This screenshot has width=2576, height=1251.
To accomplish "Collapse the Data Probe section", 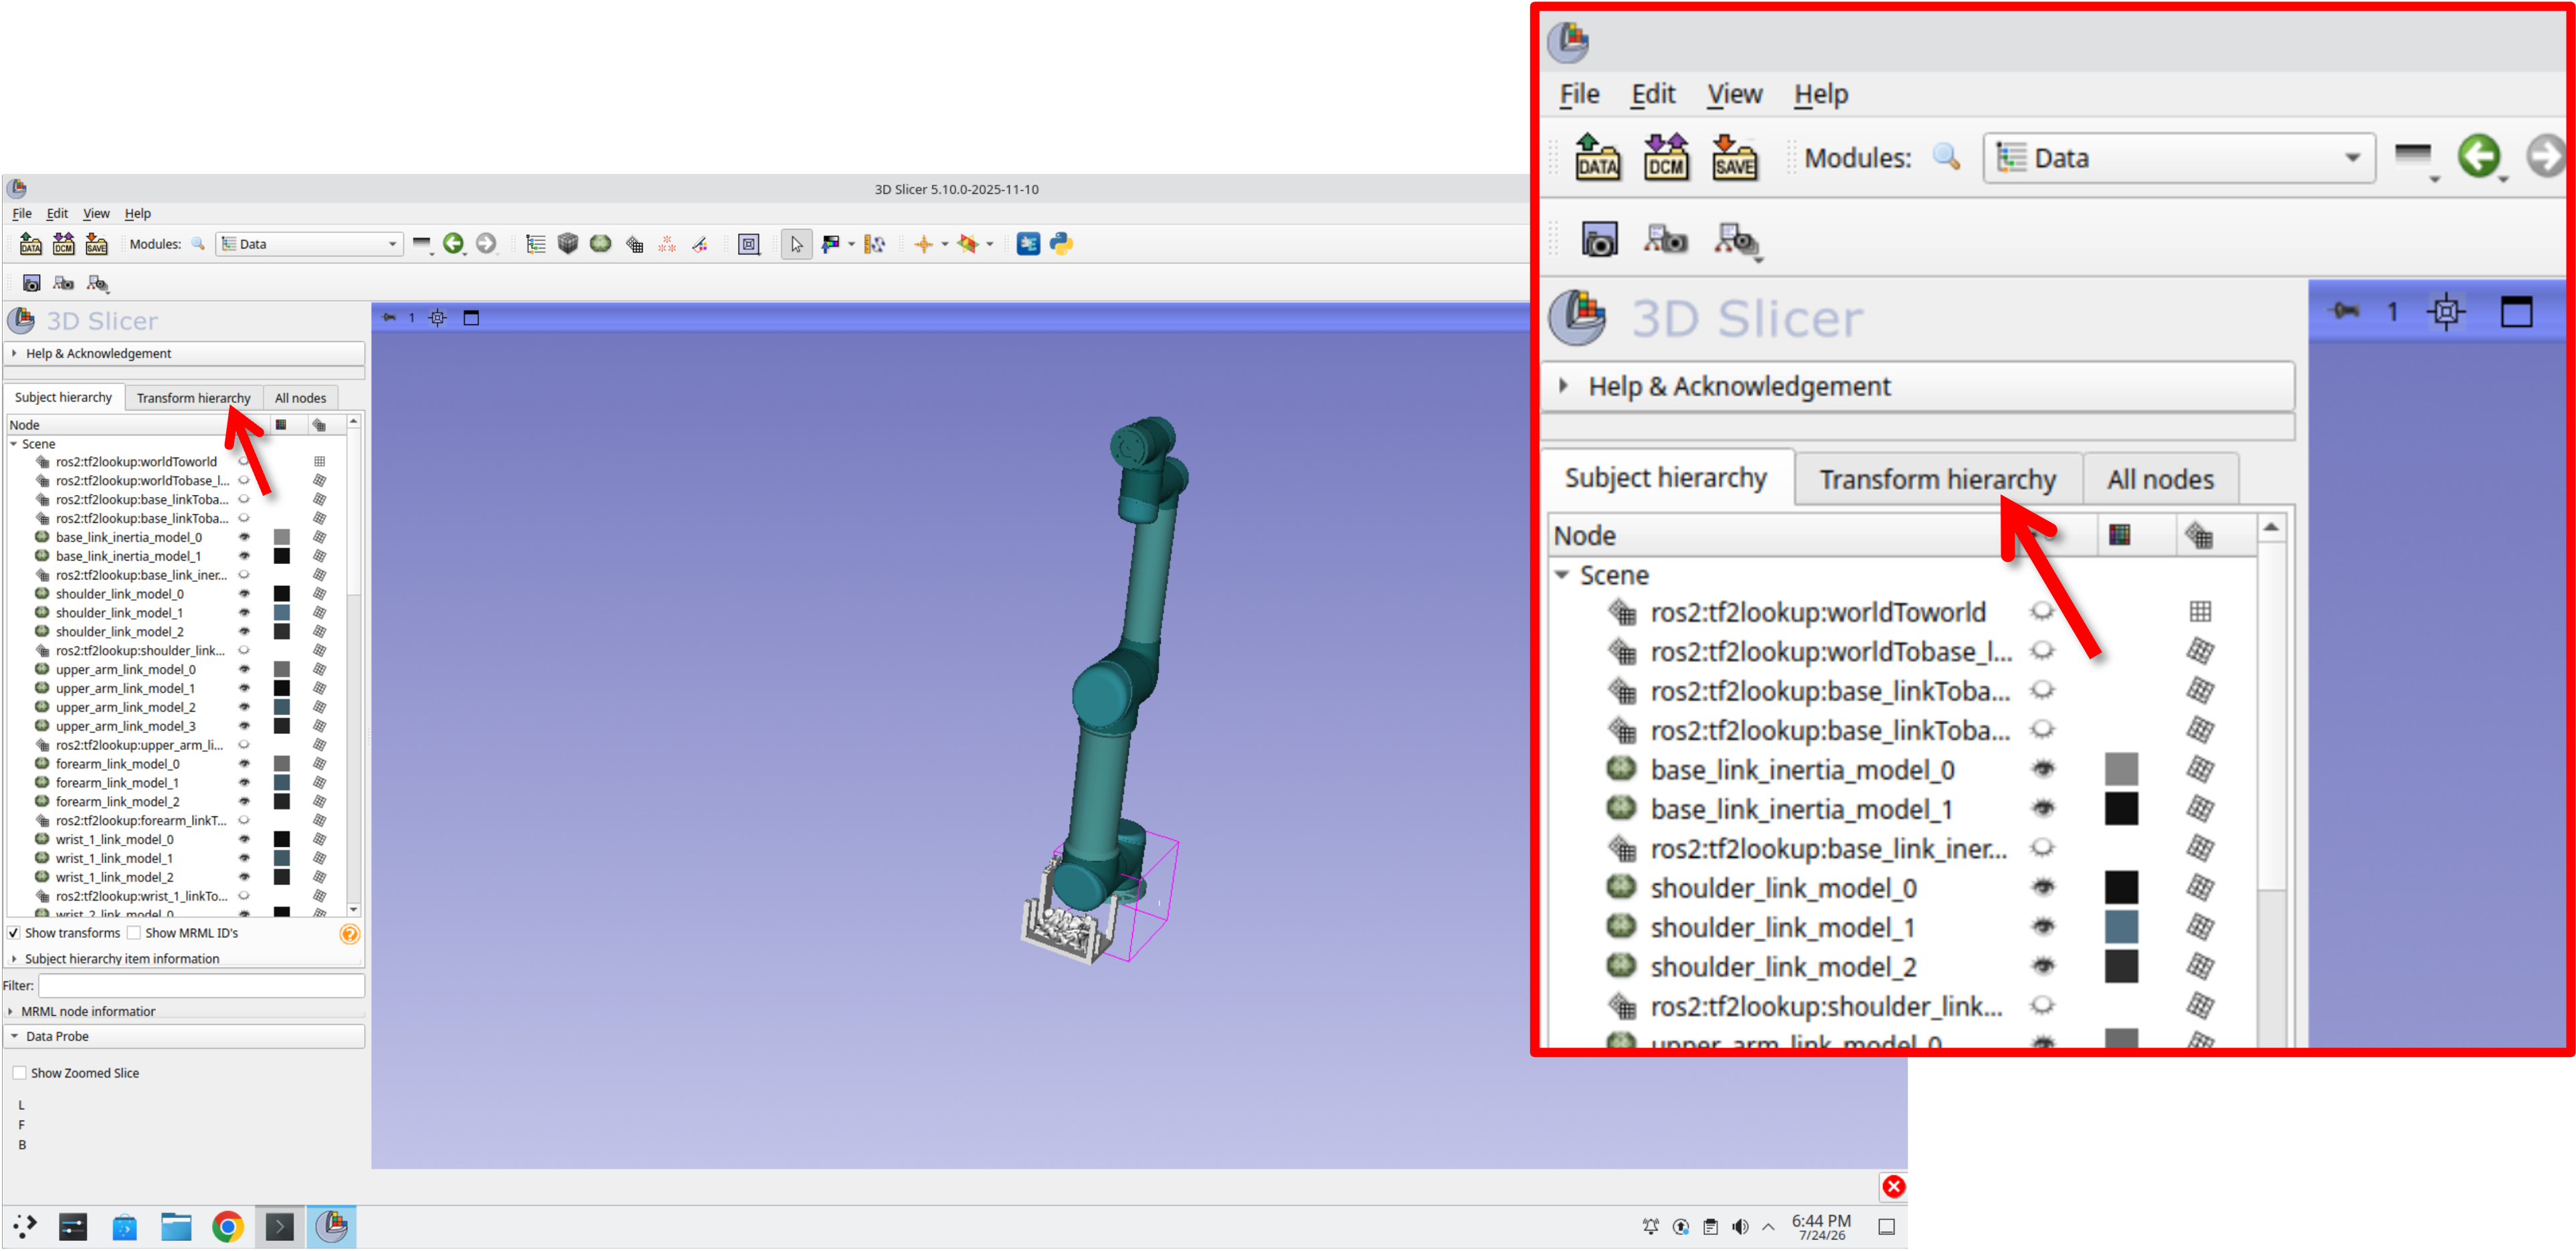I will pos(185,1037).
